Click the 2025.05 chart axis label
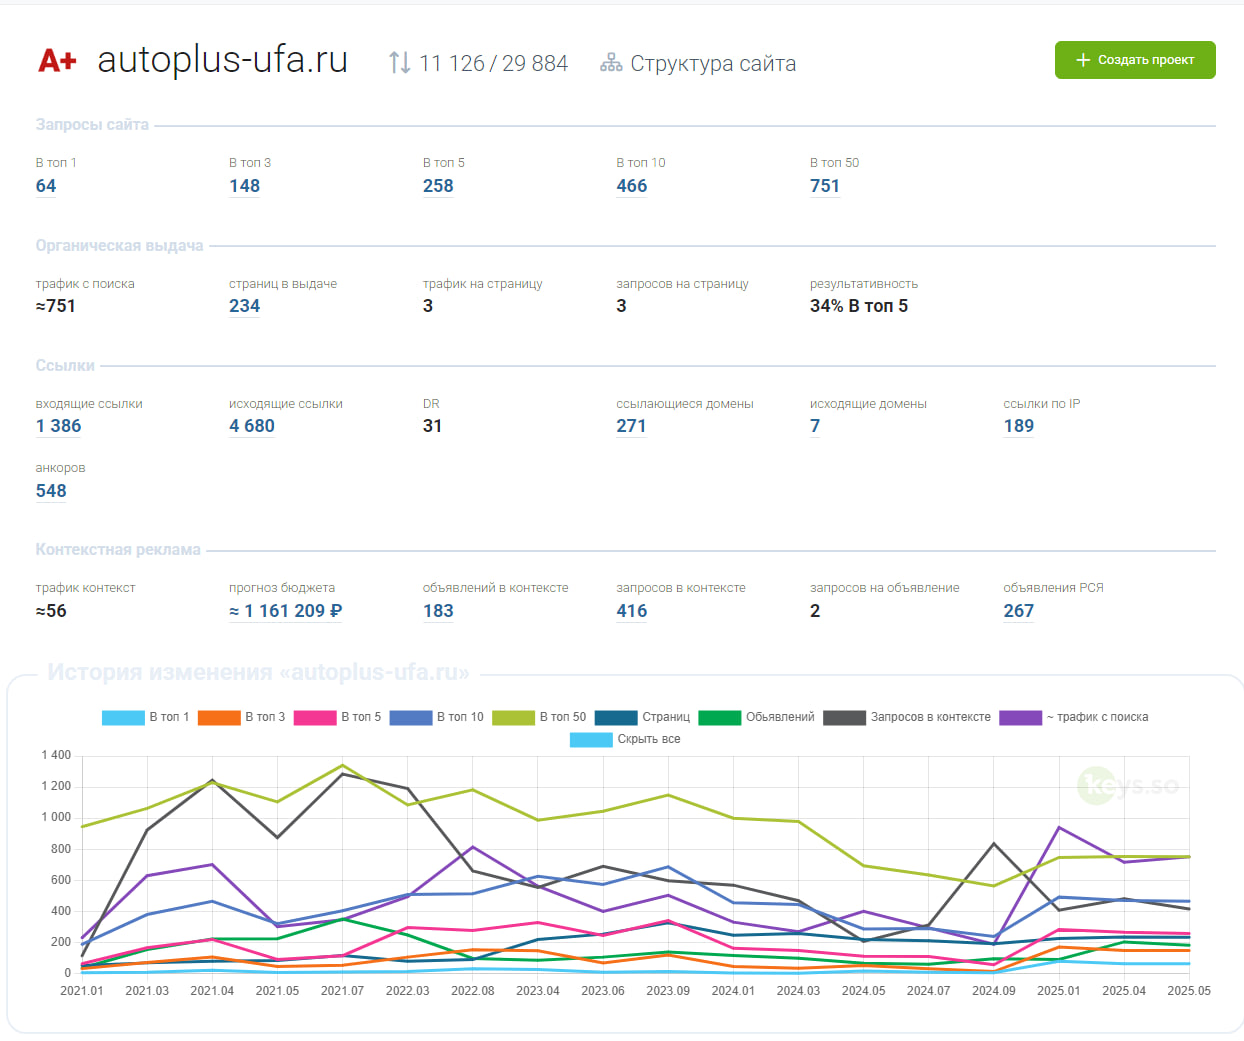This screenshot has height=1041, width=1244. 1189,991
